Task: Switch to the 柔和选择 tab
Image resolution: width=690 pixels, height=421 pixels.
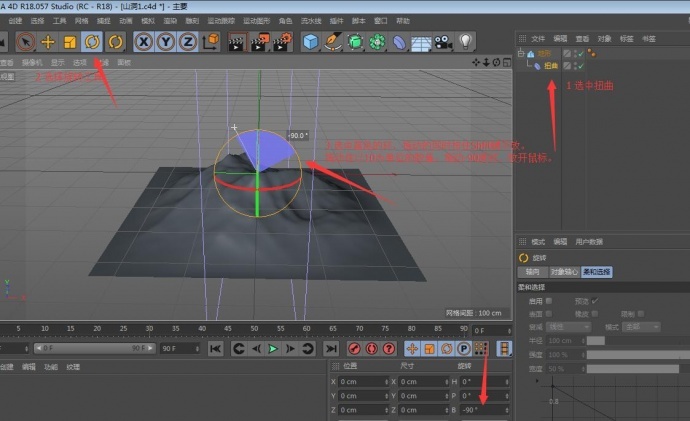Action: tap(596, 272)
